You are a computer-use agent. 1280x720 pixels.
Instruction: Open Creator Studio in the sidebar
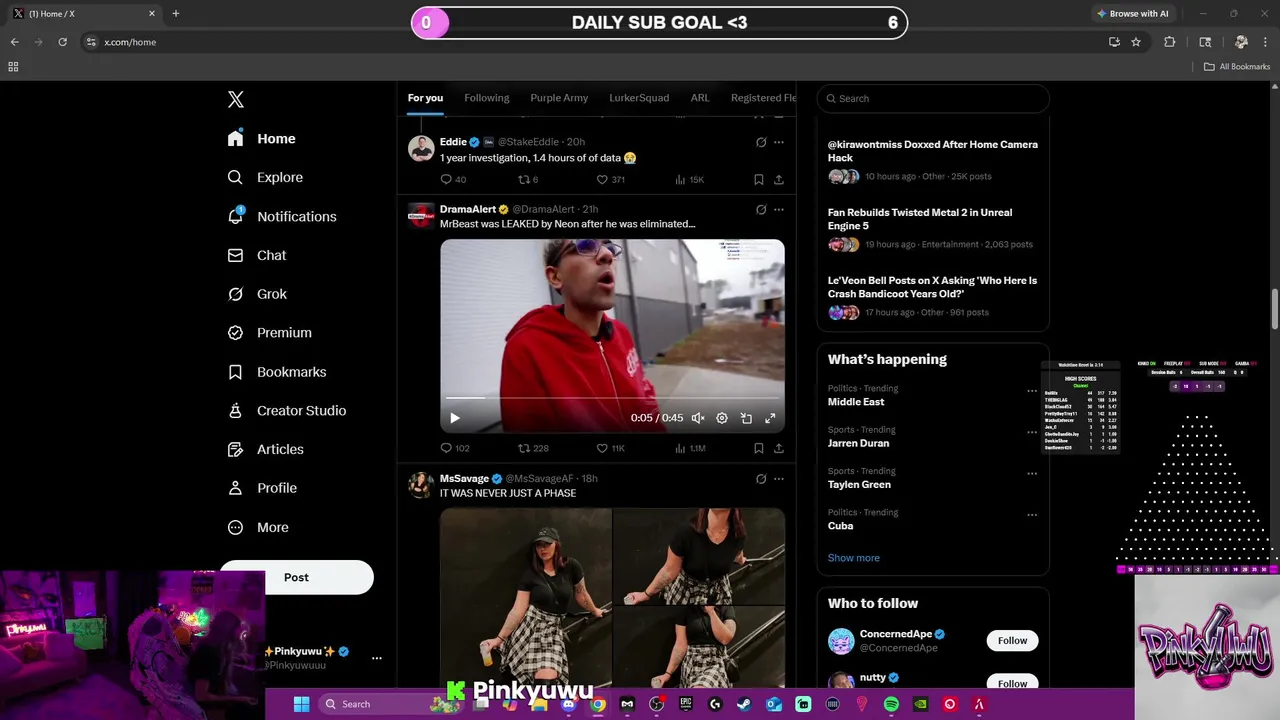[x=286, y=411]
